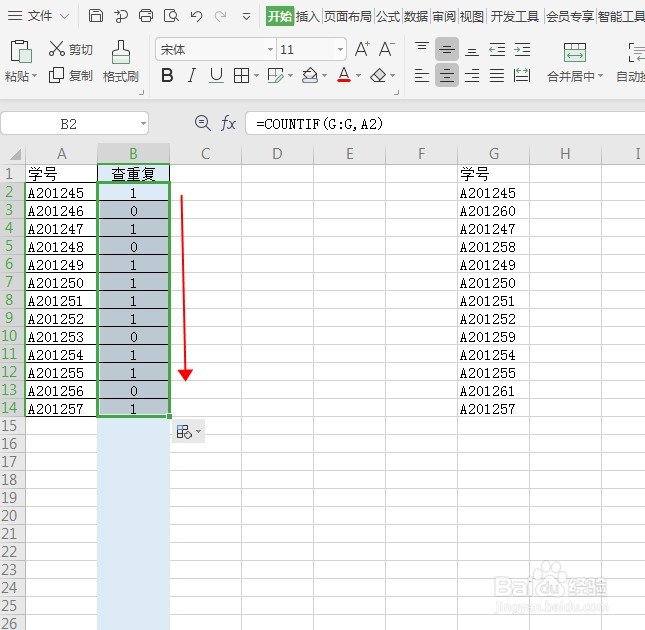
Task: Click the Redo arrow
Action: tap(221, 16)
